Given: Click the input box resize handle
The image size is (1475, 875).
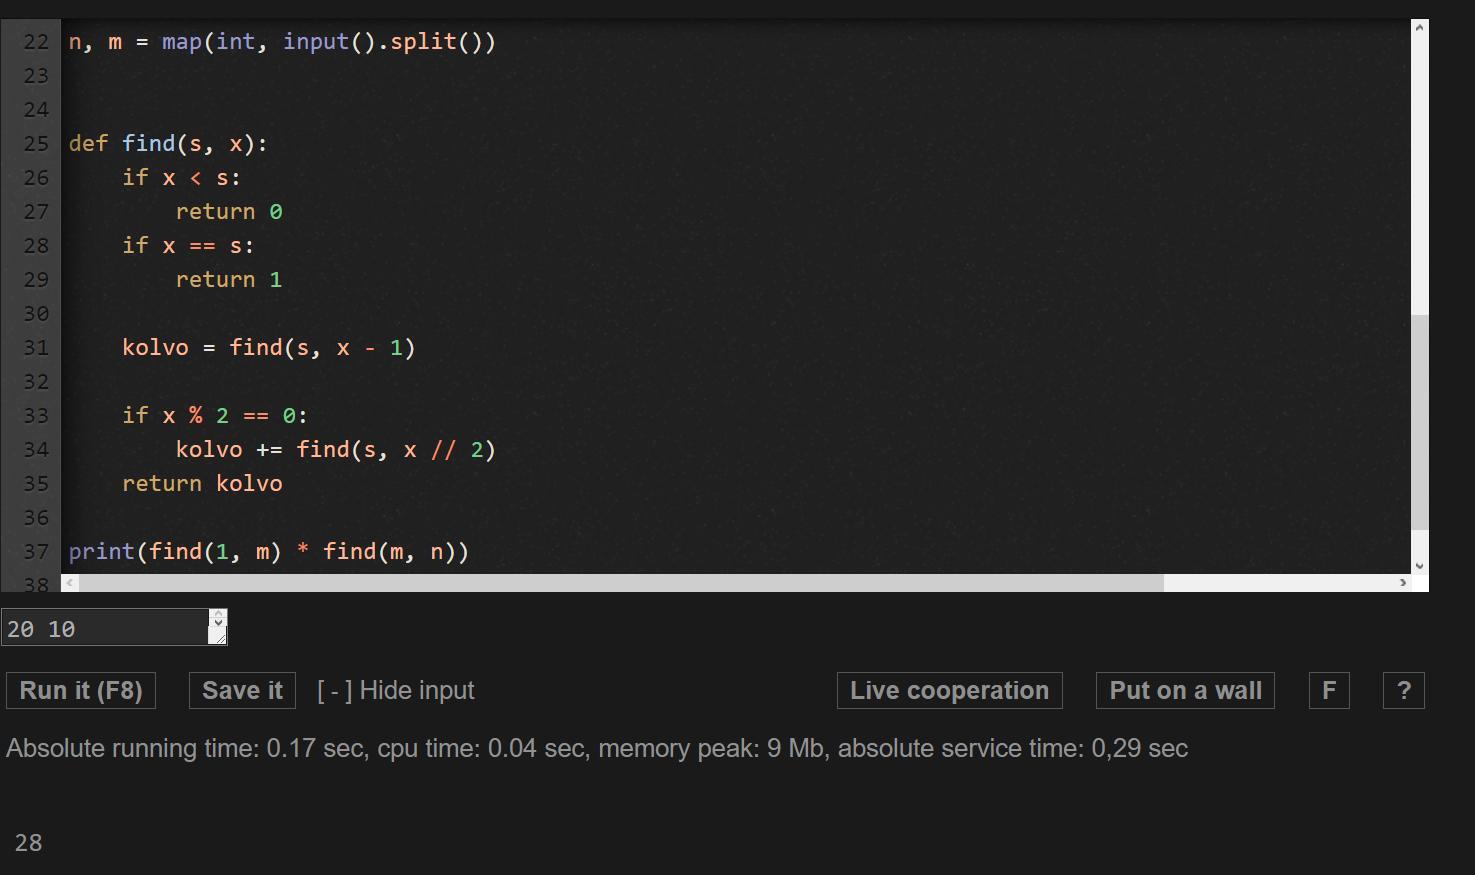Looking at the screenshot, I should click(x=218, y=636).
